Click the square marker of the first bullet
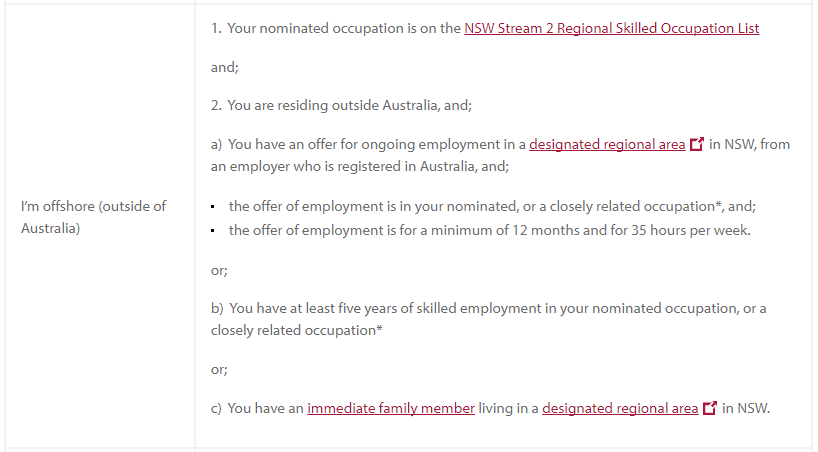818x452 pixels. [x=214, y=207]
